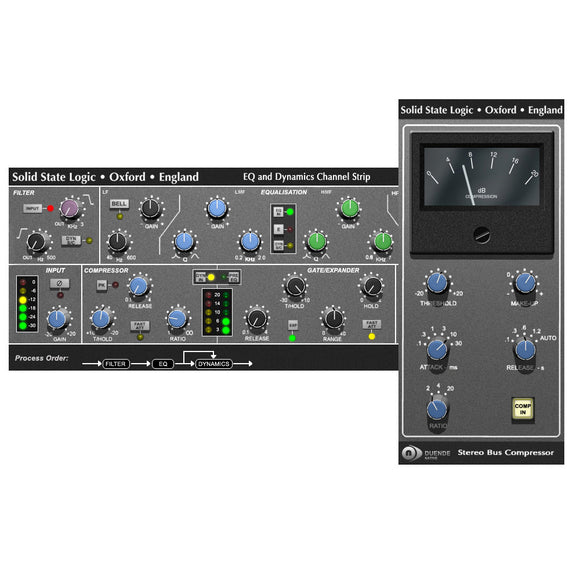Turn the gate RANGE knob
Viewport: 580px width, 580px height.
click(334, 319)
